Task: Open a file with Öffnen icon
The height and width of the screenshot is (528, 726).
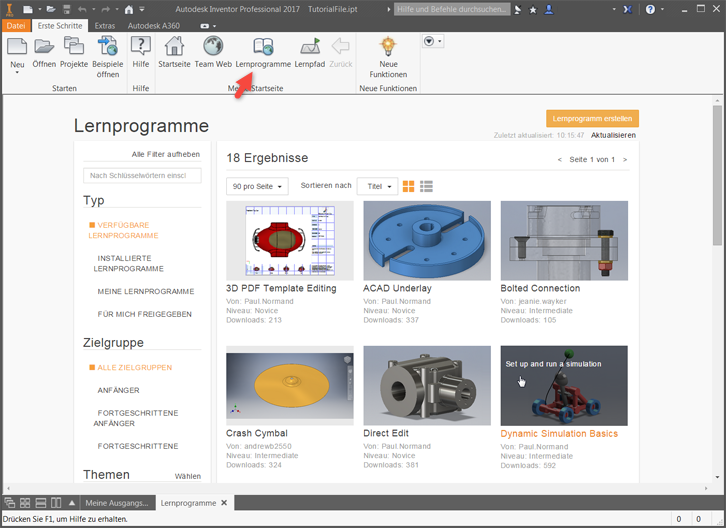Action: pos(44,47)
